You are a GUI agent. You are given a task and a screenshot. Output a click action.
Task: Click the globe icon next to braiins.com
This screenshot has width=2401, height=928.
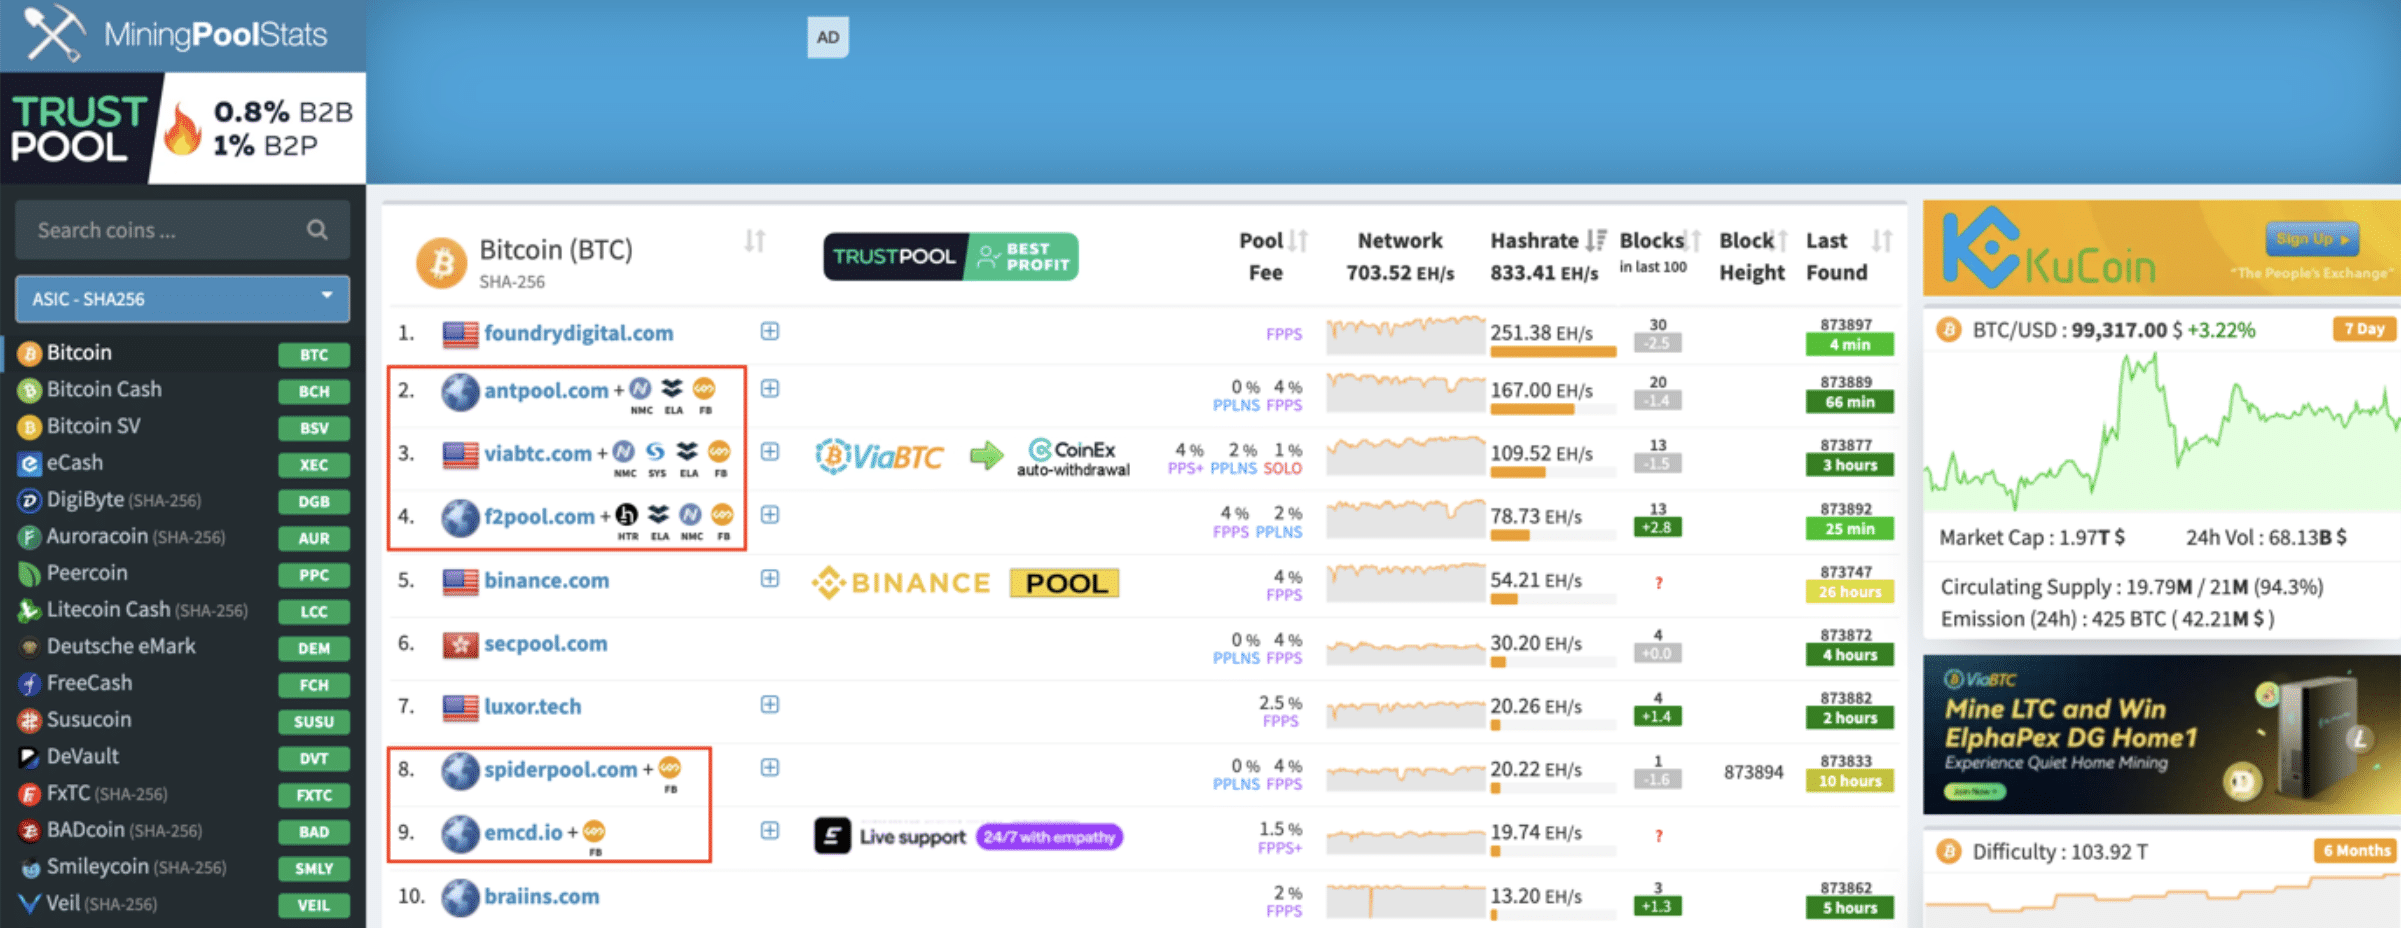pos(460,897)
